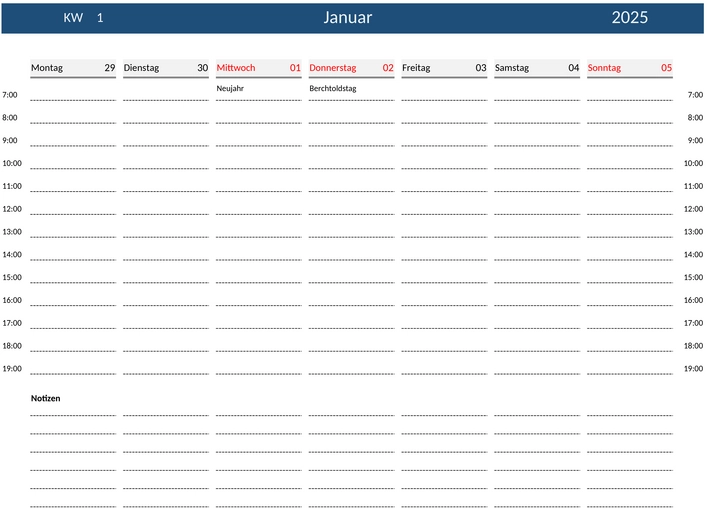Select the red Donnerstag header
707x509 pixels.
pos(333,68)
